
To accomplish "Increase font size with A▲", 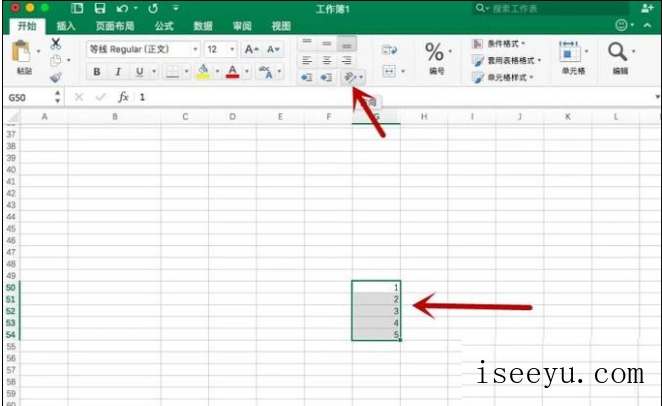I will pyautogui.click(x=251, y=49).
